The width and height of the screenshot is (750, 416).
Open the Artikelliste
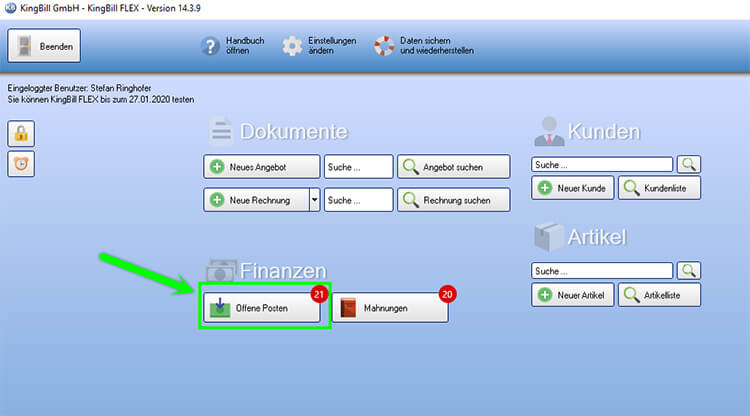(660, 295)
